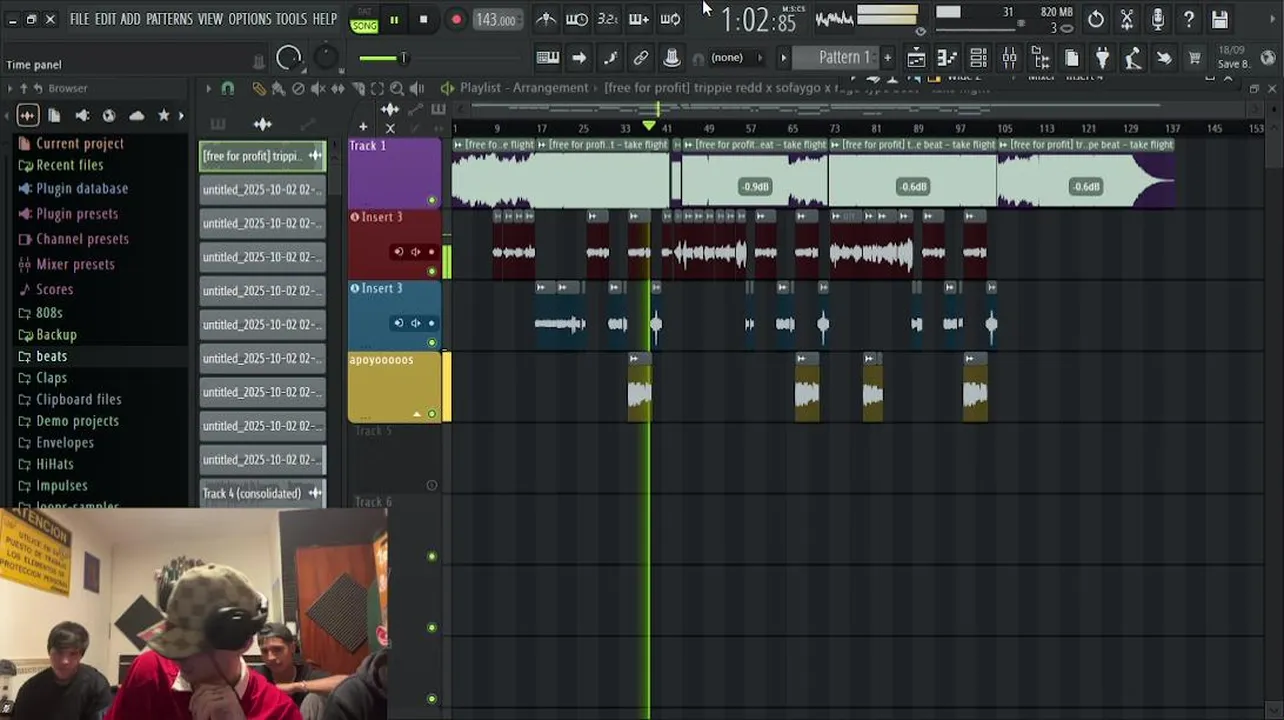Open the undo history icon
Screen dimensions: 1284x720
1096,19
